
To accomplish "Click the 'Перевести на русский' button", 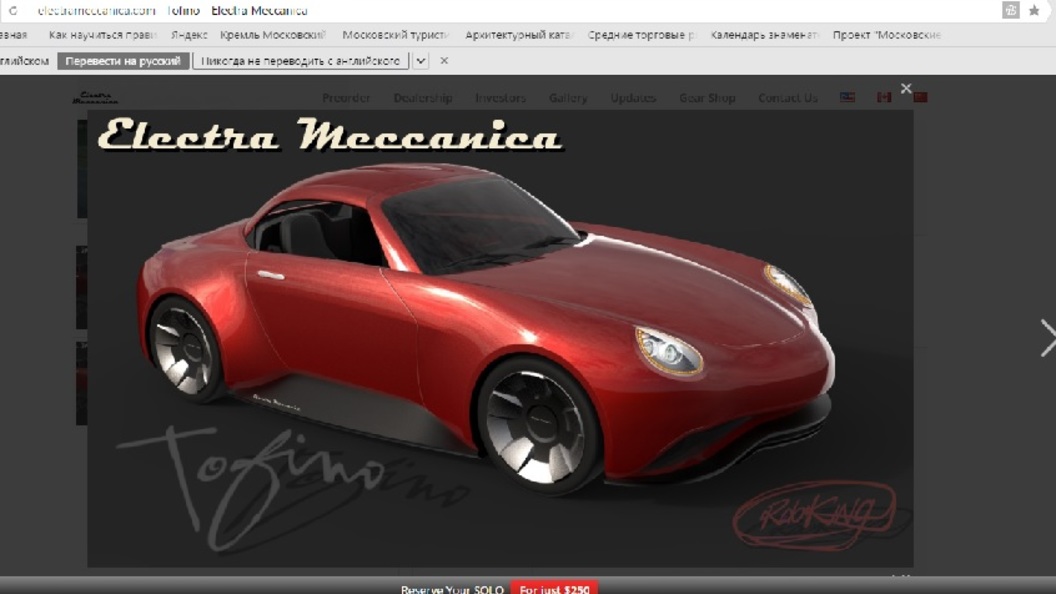I will click(123, 61).
